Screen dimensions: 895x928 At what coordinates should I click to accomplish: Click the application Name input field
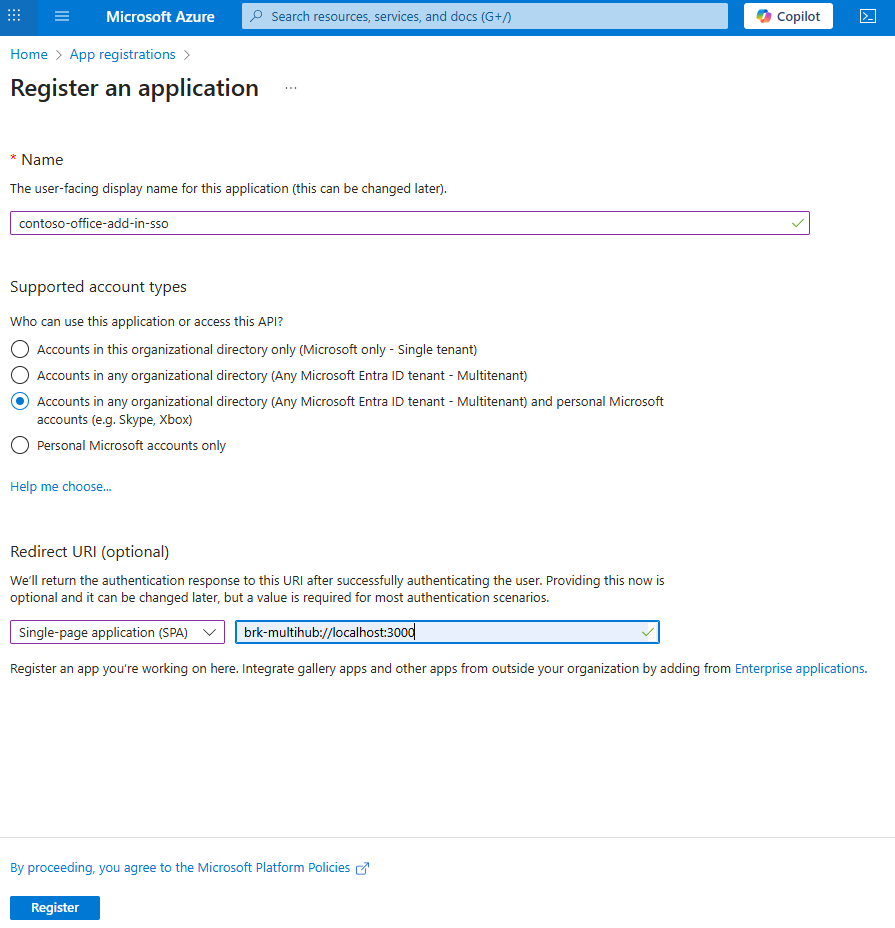click(x=409, y=222)
